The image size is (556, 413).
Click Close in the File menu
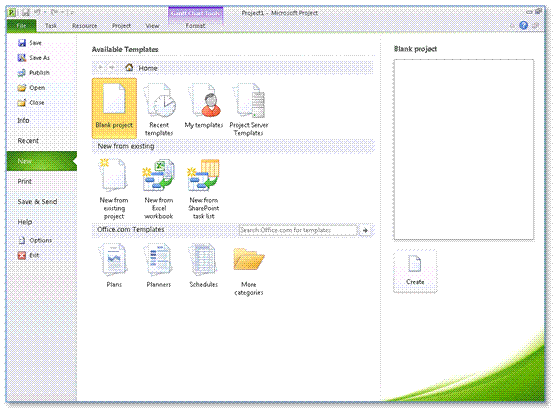[x=31, y=103]
